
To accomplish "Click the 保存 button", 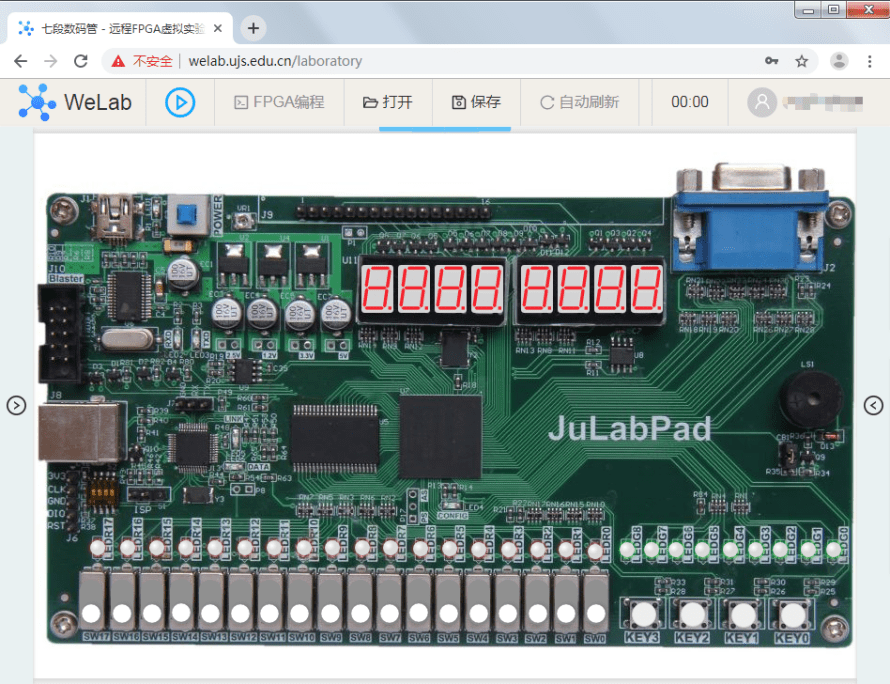I will pos(476,102).
